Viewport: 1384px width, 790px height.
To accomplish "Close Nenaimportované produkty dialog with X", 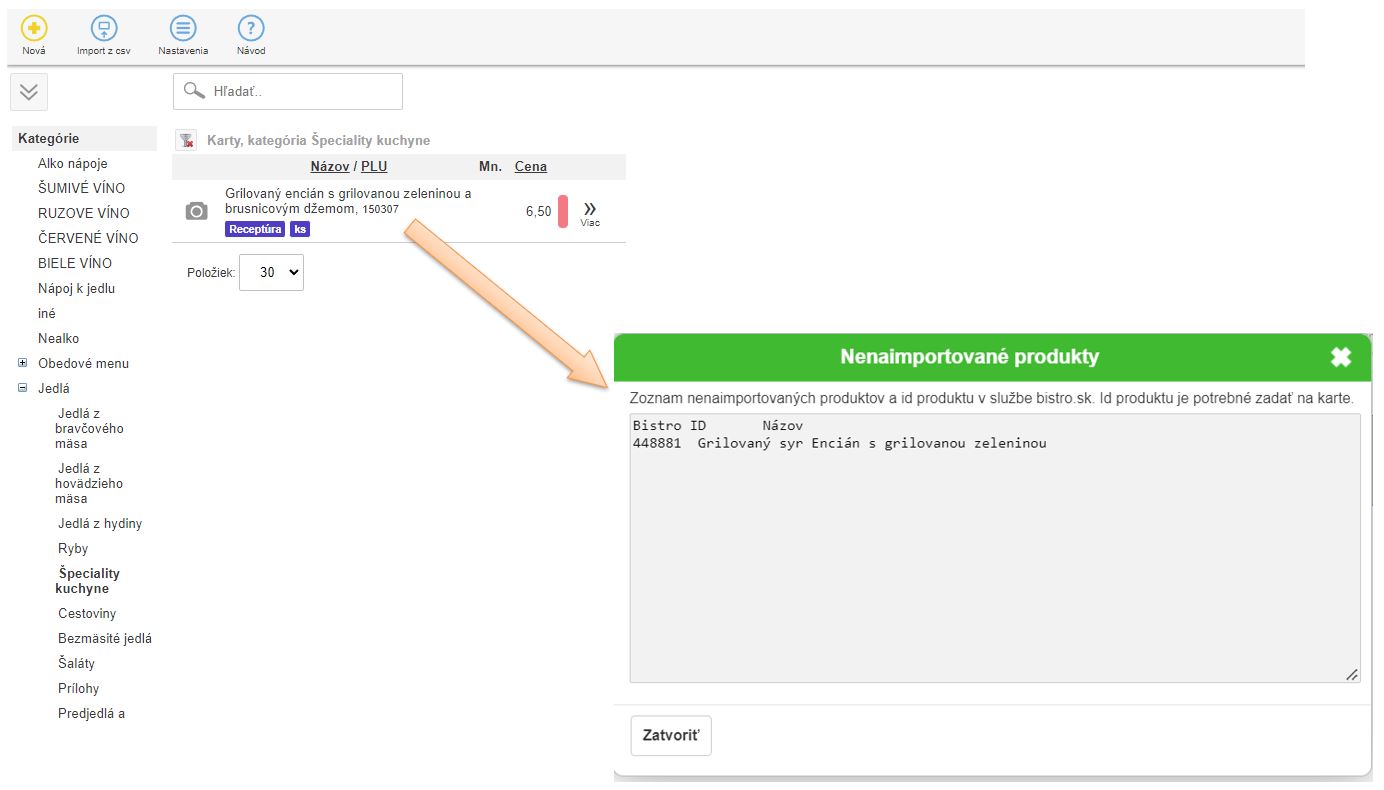I will [1340, 357].
